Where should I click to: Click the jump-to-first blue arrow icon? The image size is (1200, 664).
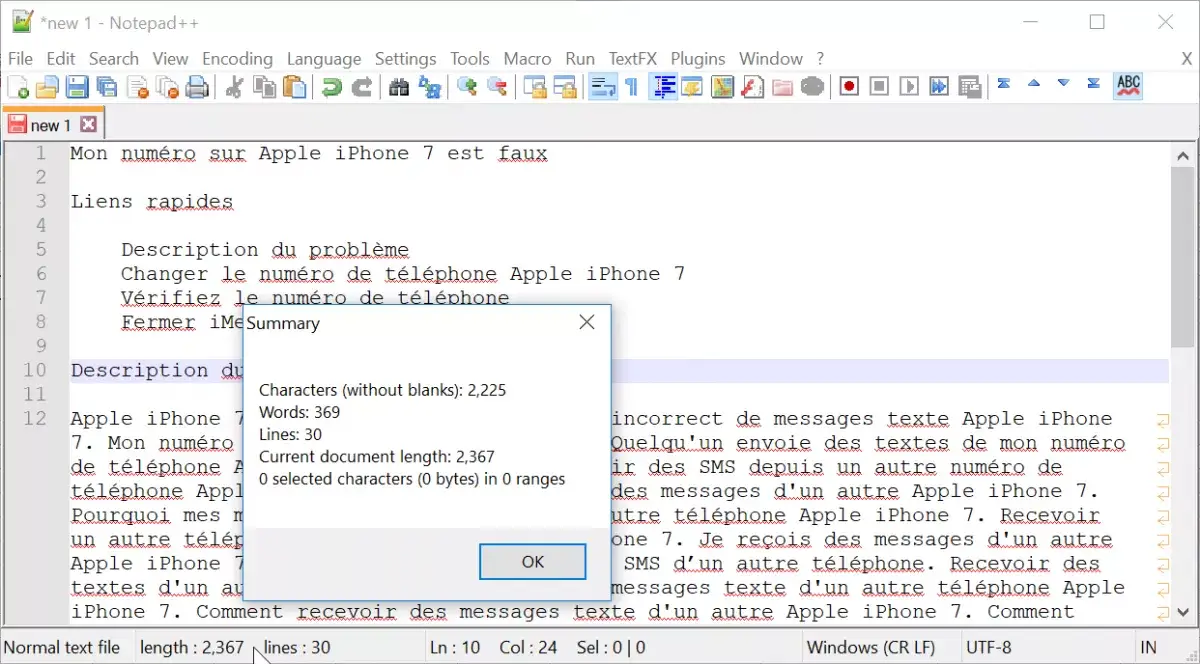point(1004,84)
